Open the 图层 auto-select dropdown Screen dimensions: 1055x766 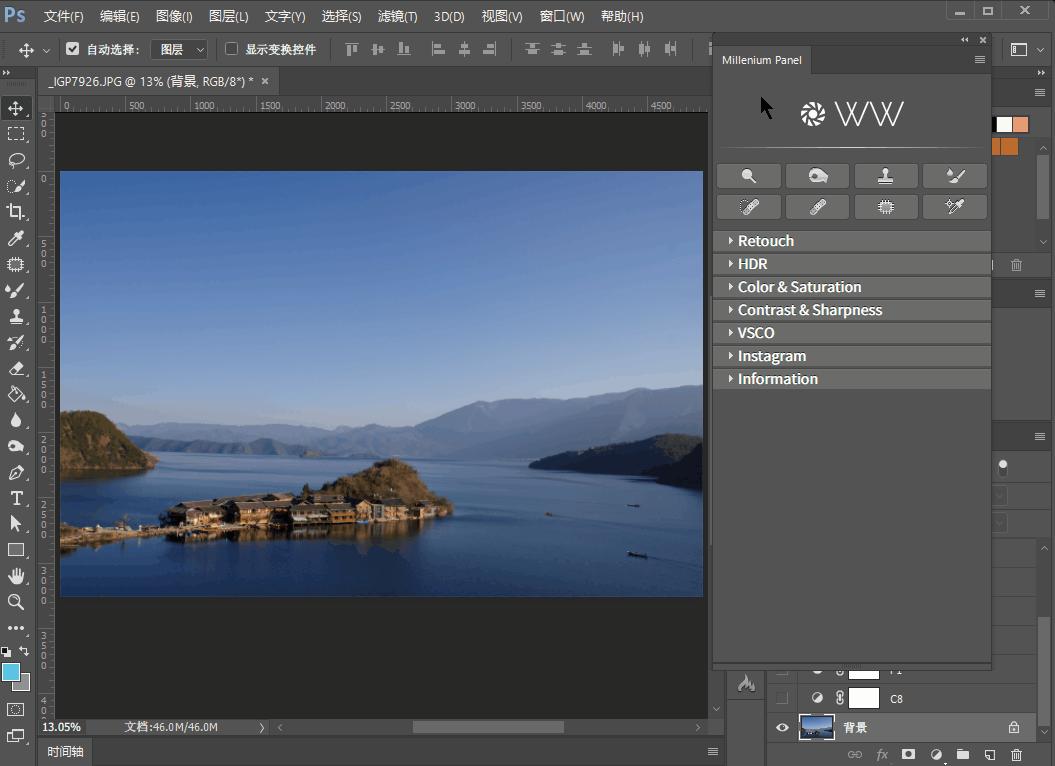[180, 48]
